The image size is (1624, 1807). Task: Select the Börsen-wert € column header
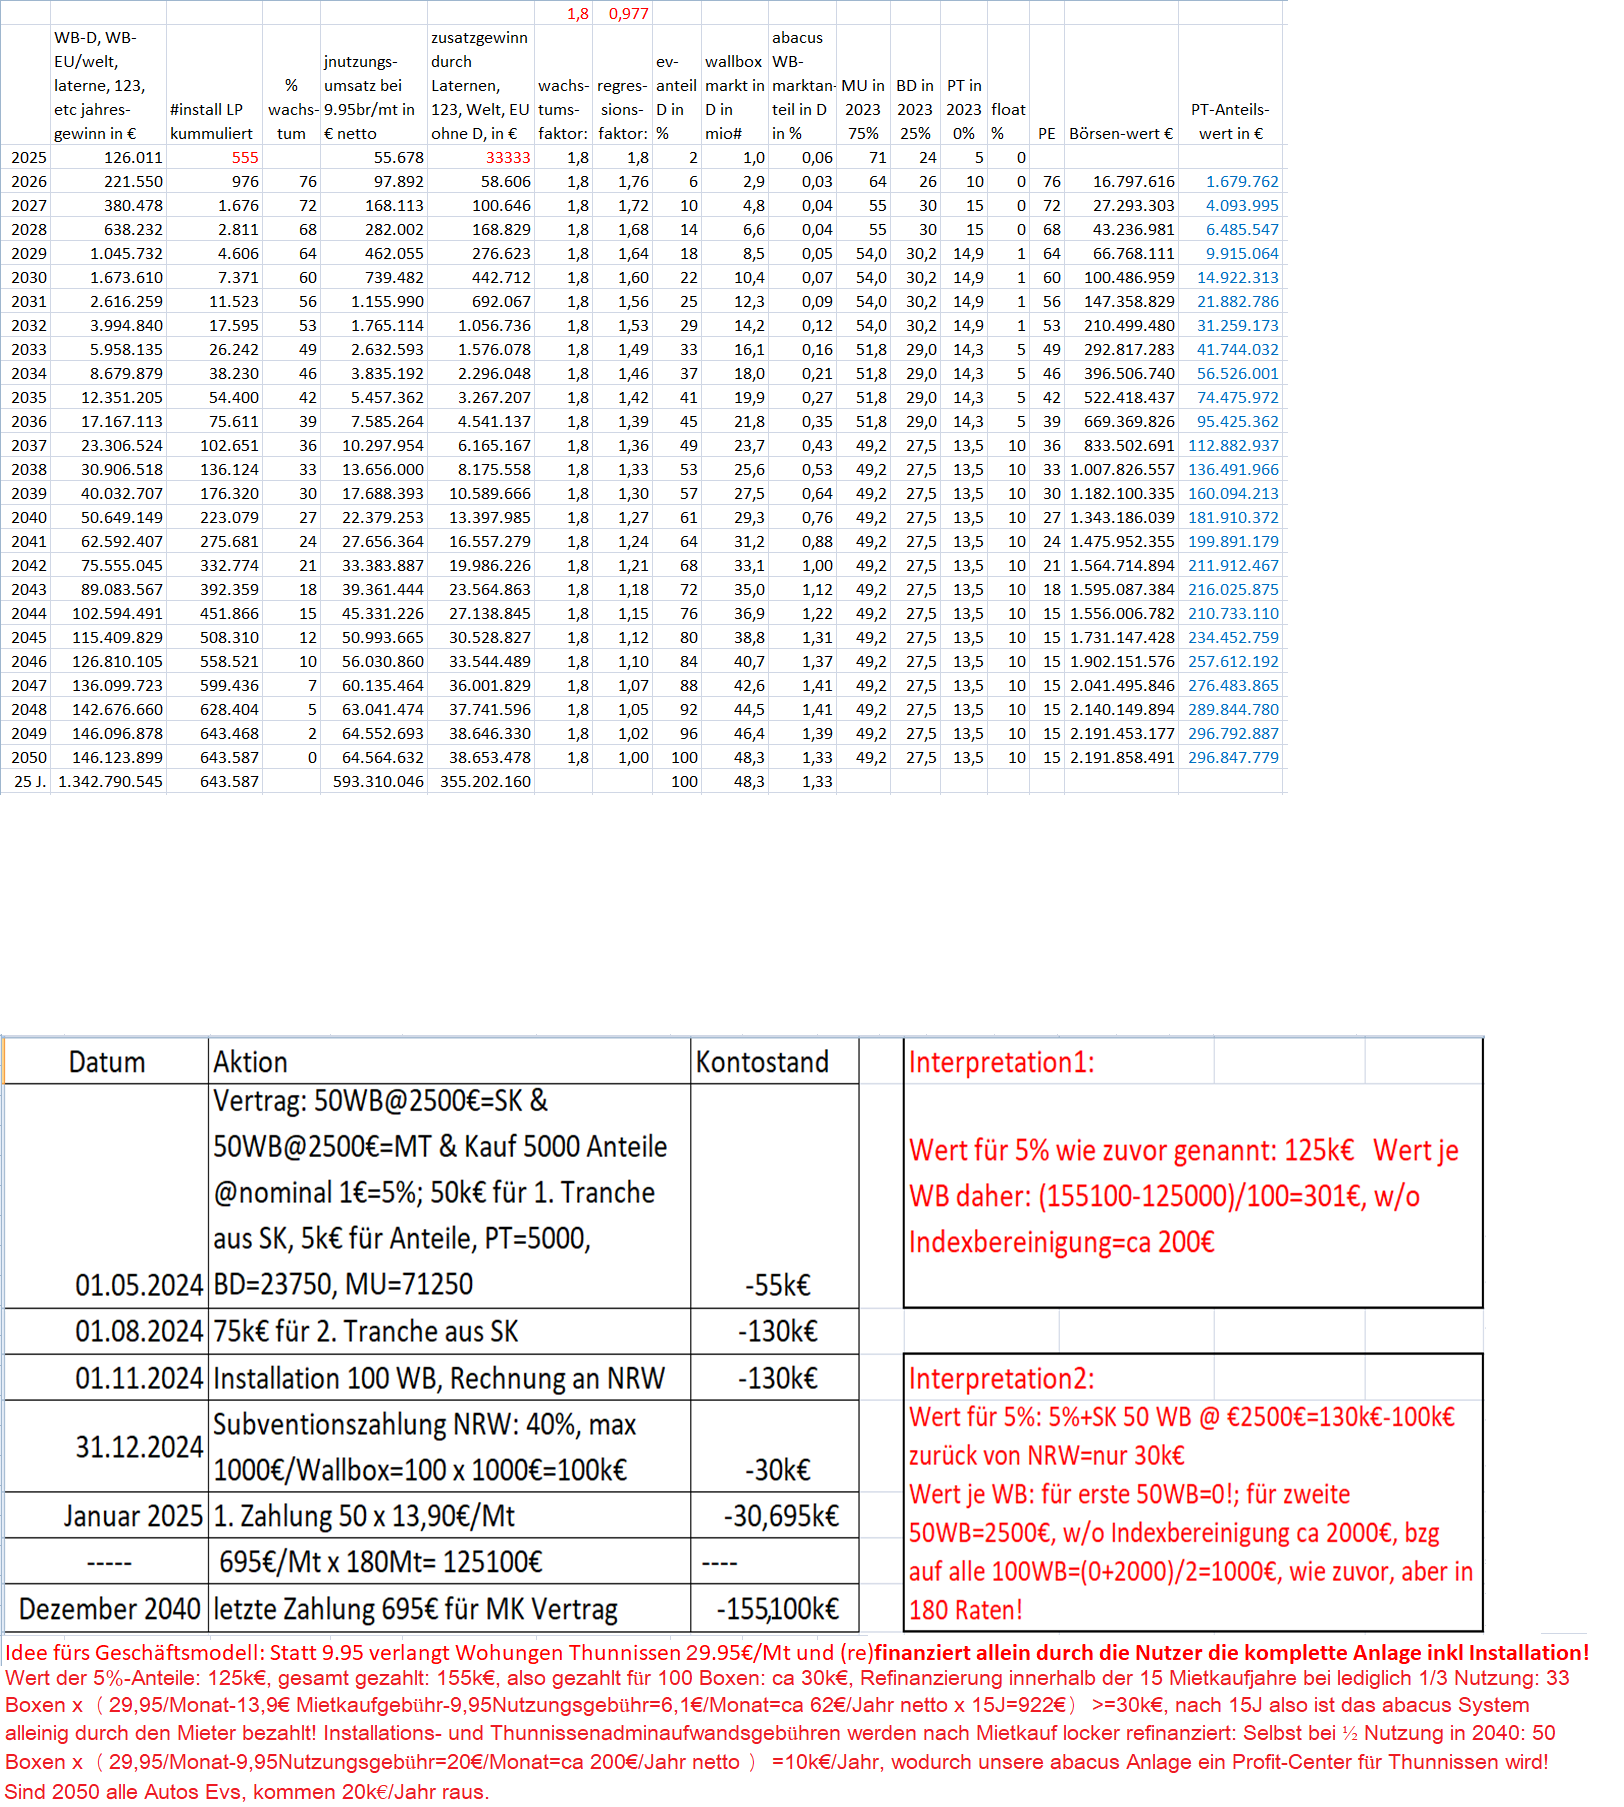click(1120, 134)
